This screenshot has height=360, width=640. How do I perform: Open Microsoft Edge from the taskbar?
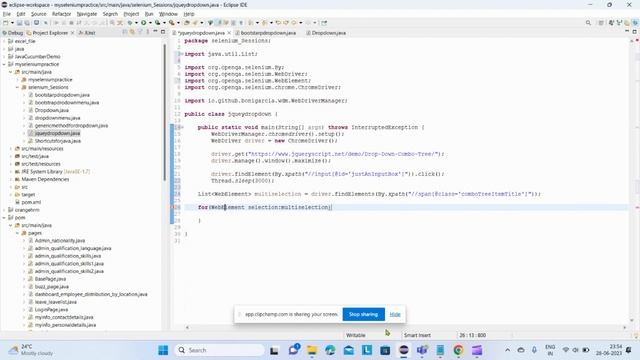point(330,350)
